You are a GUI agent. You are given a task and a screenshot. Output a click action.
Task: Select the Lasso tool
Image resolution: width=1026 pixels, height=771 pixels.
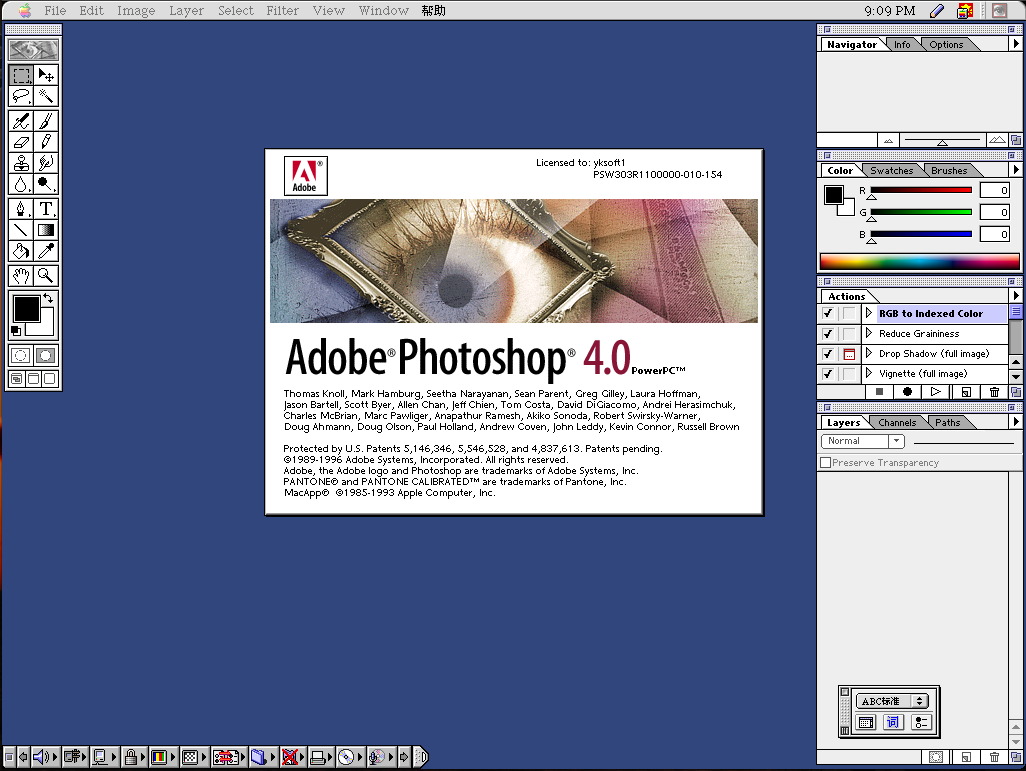pyautogui.click(x=21, y=96)
